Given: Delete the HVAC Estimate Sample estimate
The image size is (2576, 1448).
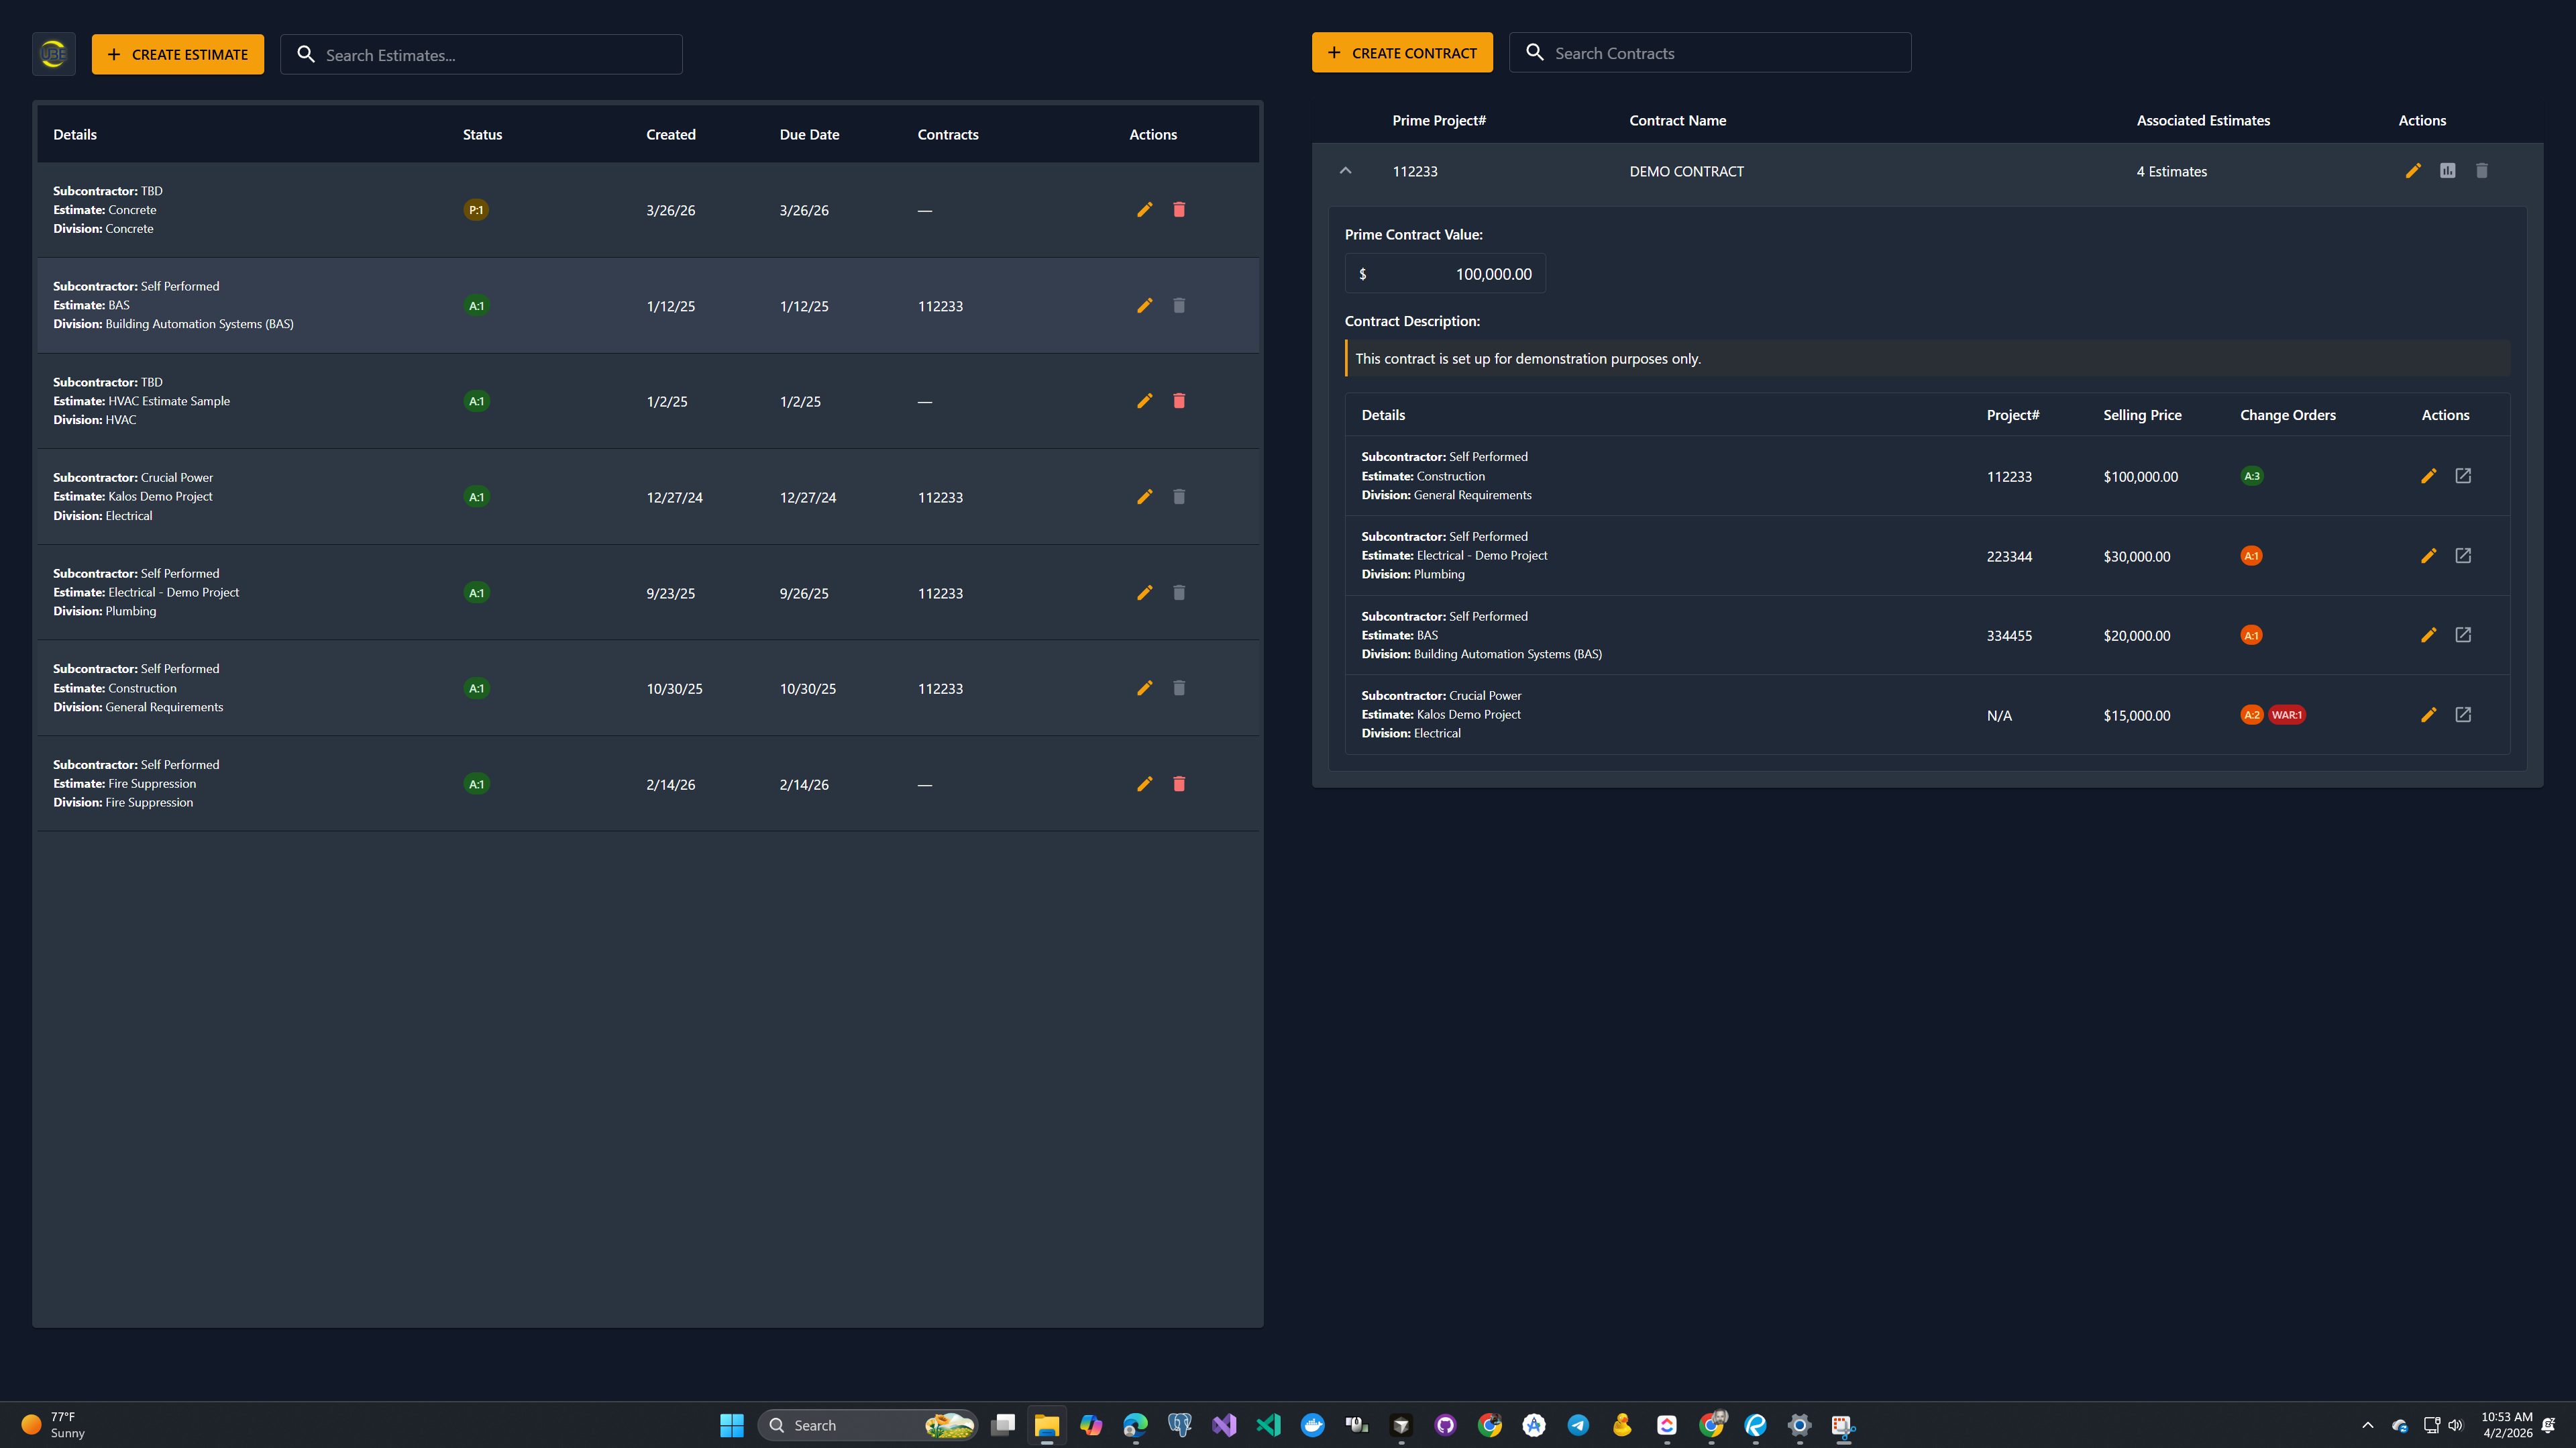Looking at the screenshot, I should point(1179,401).
